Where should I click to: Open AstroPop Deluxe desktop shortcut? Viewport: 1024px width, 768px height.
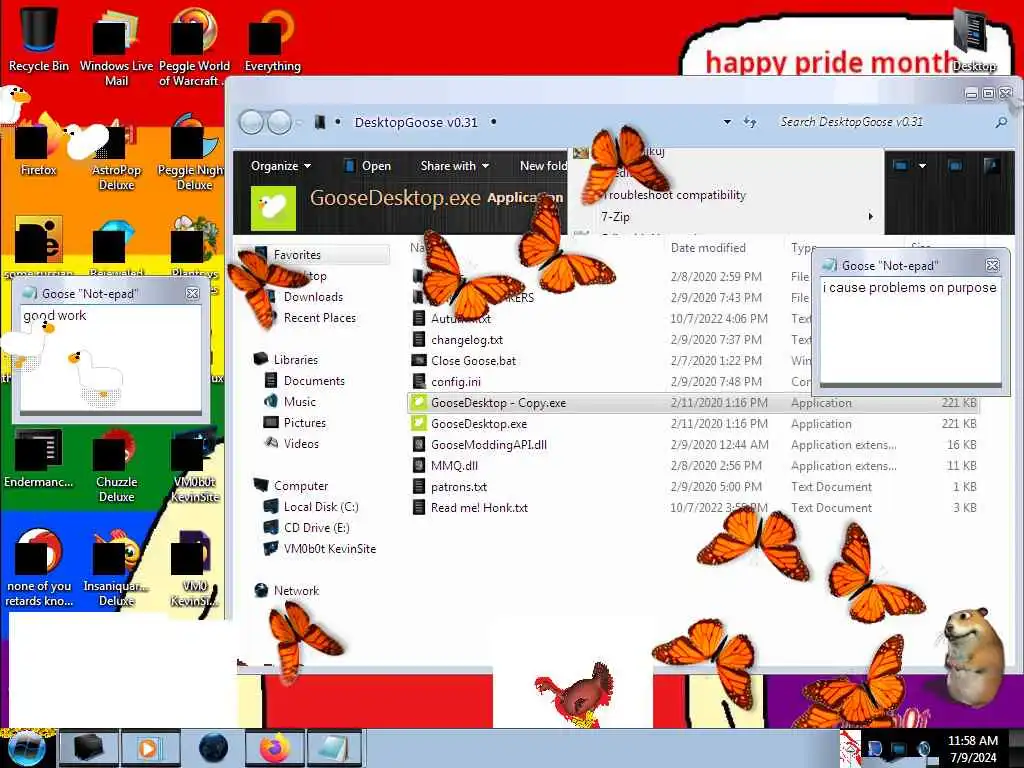point(116,157)
